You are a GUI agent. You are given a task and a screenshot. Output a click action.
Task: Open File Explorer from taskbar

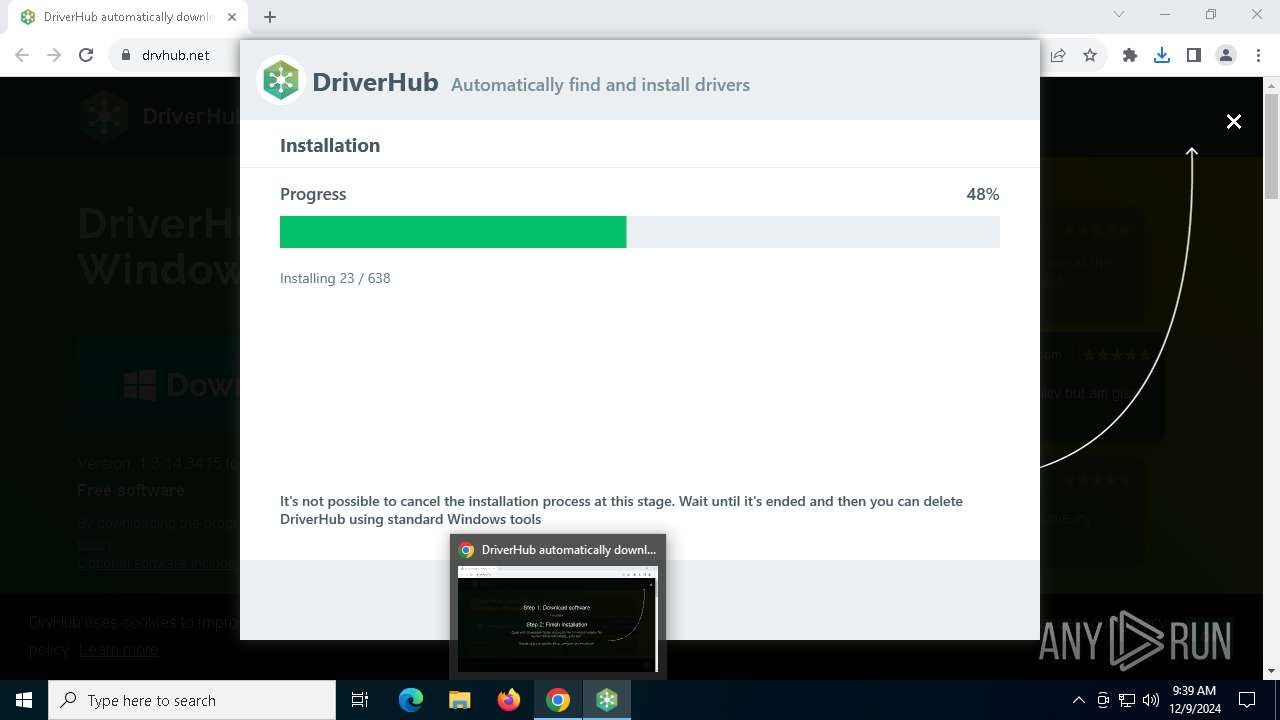[460, 700]
